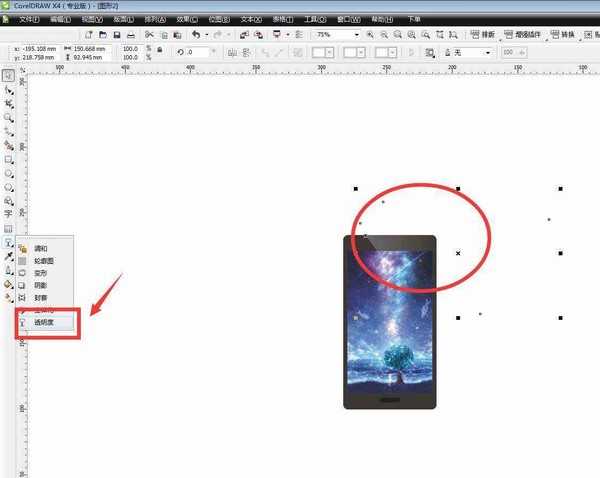600x478 pixels.
Task: Choose 阴影 (Shadow) from the flyout
Action: tap(45, 285)
